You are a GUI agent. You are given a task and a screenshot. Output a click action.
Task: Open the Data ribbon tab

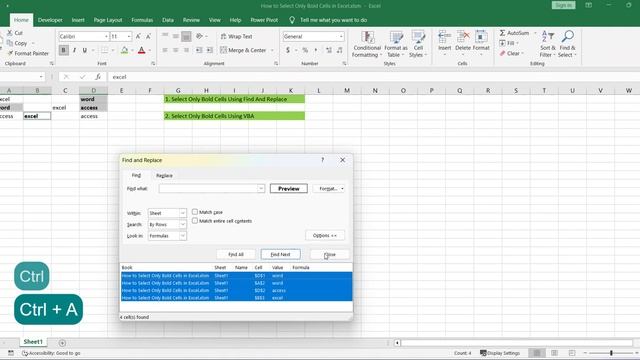[x=168, y=20]
